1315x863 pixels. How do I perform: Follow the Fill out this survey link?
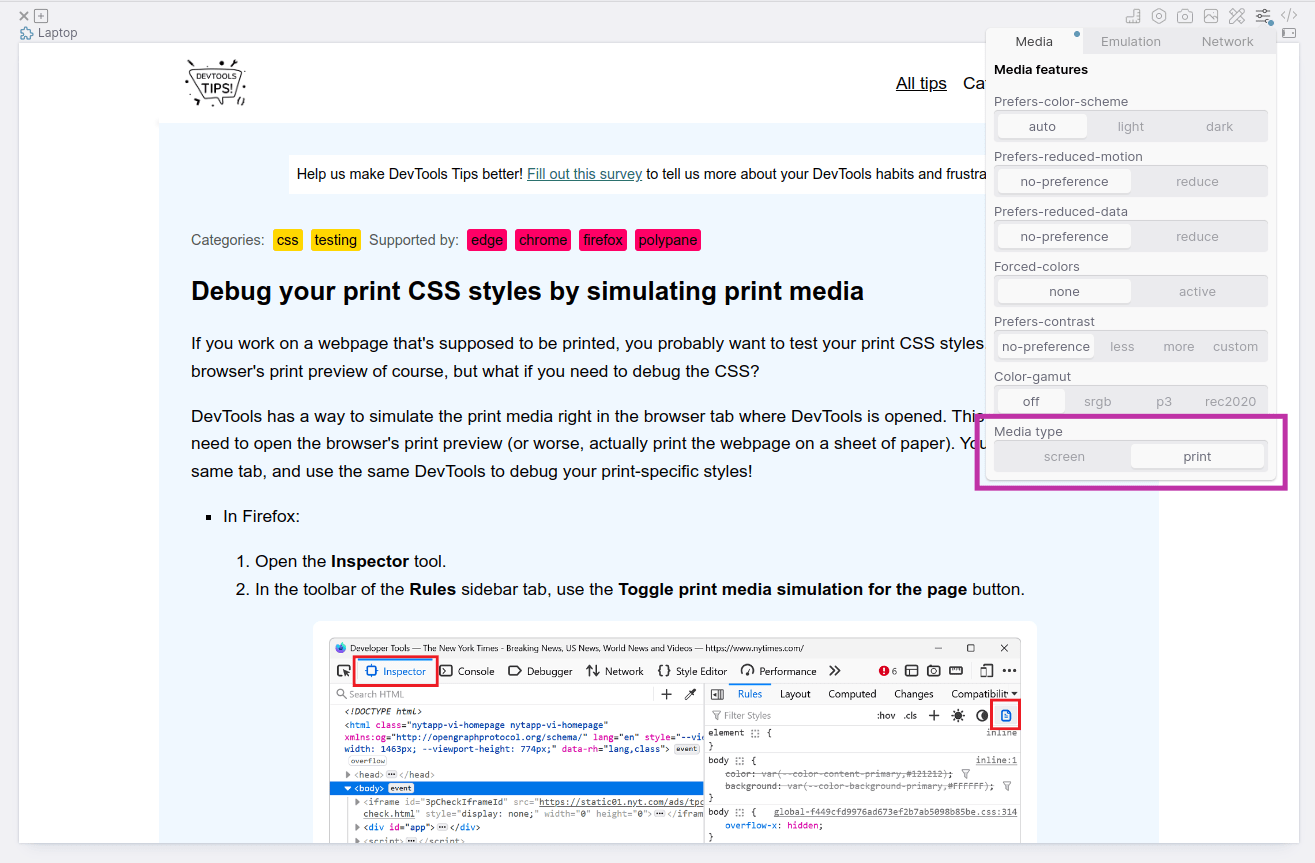click(x=584, y=173)
